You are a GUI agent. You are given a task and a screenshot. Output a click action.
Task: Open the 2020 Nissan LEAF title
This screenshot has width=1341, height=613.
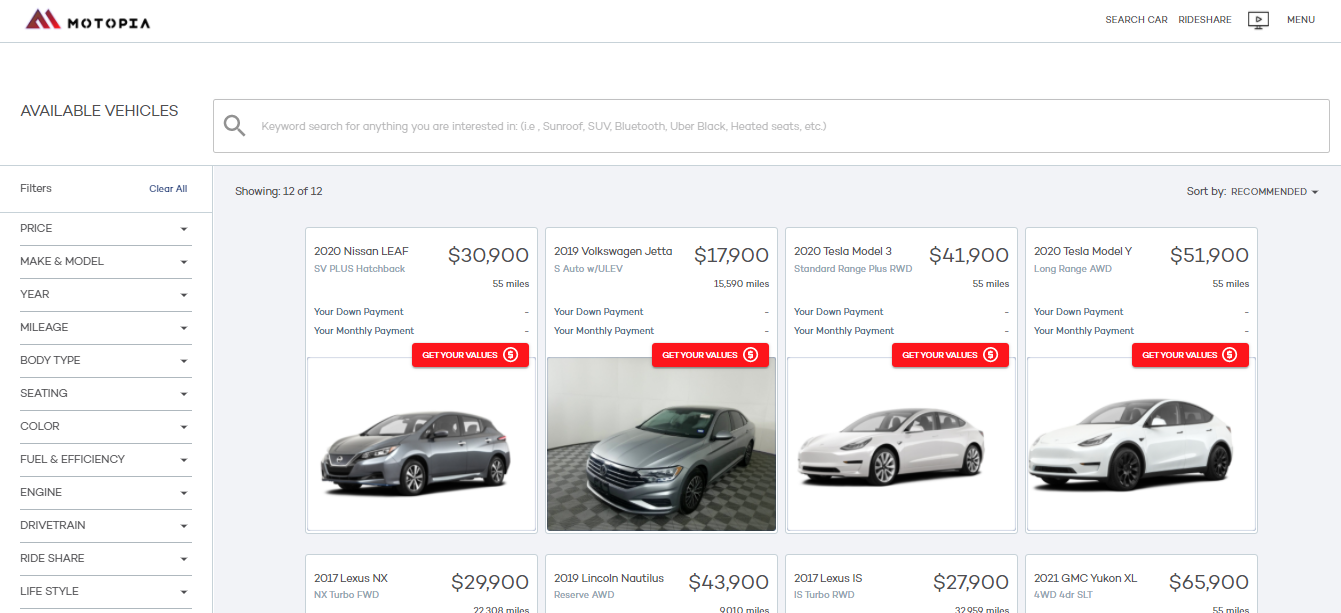click(x=361, y=252)
